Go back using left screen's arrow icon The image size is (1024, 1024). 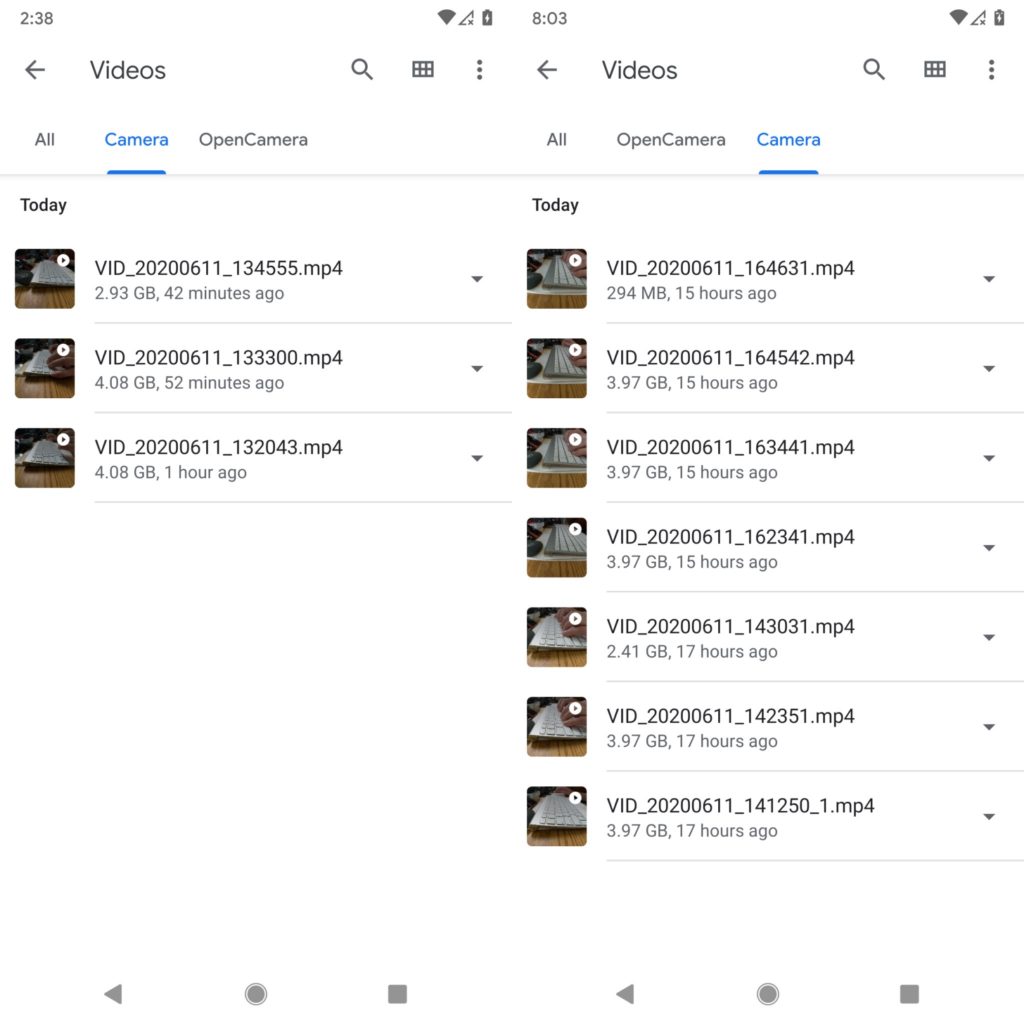(x=35, y=69)
